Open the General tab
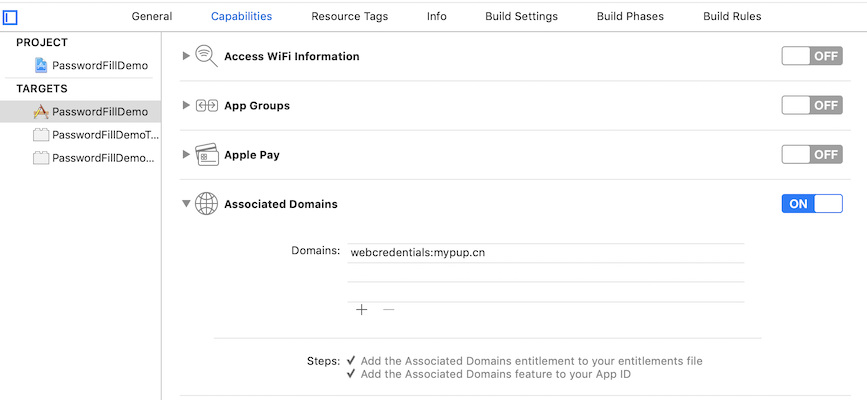 pos(152,17)
